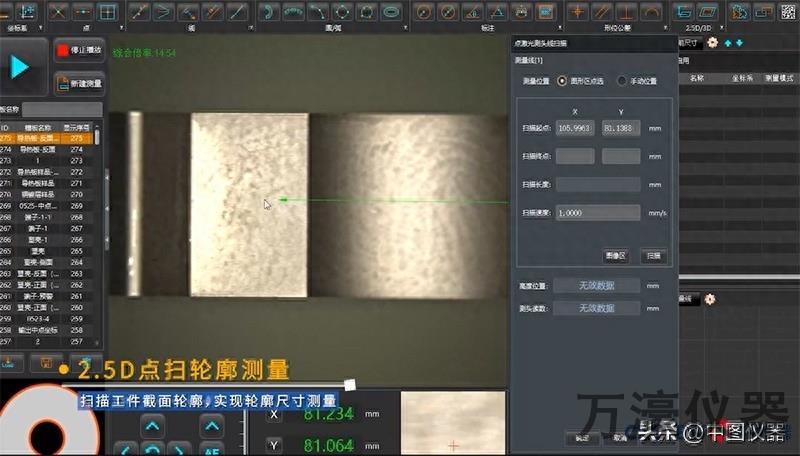Click the blue down arrow beside the gear
Image resolution: width=800 pixels, height=456 pixels.
tap(739, 43)
